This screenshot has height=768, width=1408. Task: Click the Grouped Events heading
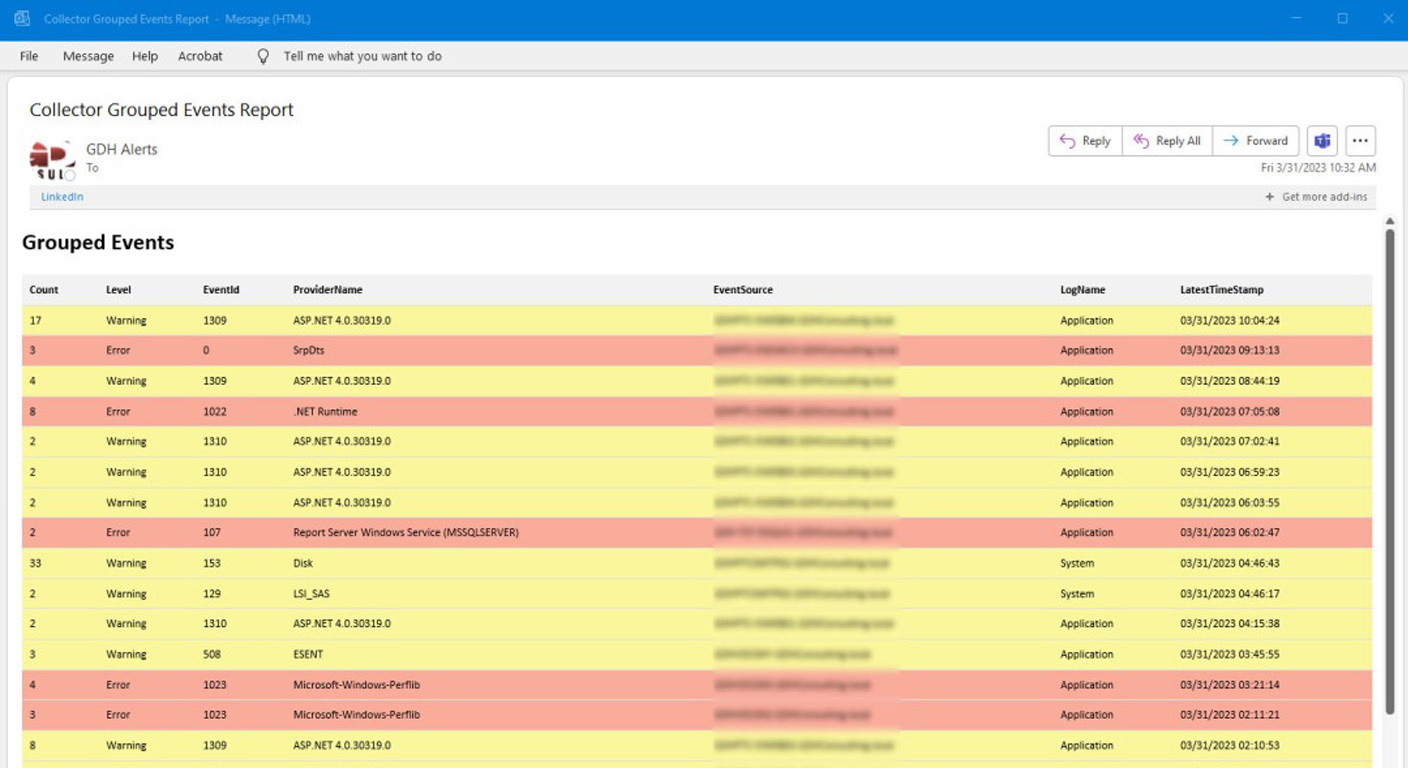pyautogui.click(x=98, y=243)
